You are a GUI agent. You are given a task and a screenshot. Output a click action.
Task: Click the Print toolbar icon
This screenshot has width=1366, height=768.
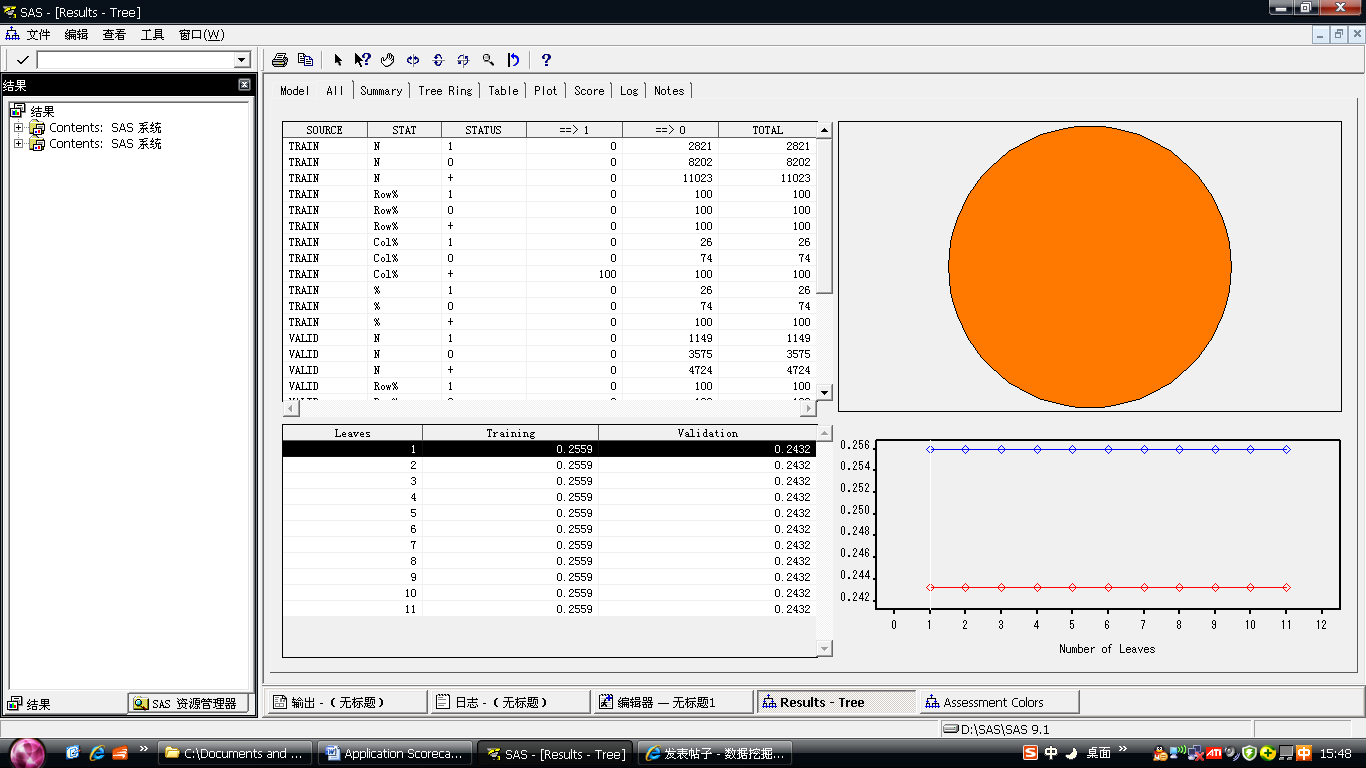[x=280, y=60]
